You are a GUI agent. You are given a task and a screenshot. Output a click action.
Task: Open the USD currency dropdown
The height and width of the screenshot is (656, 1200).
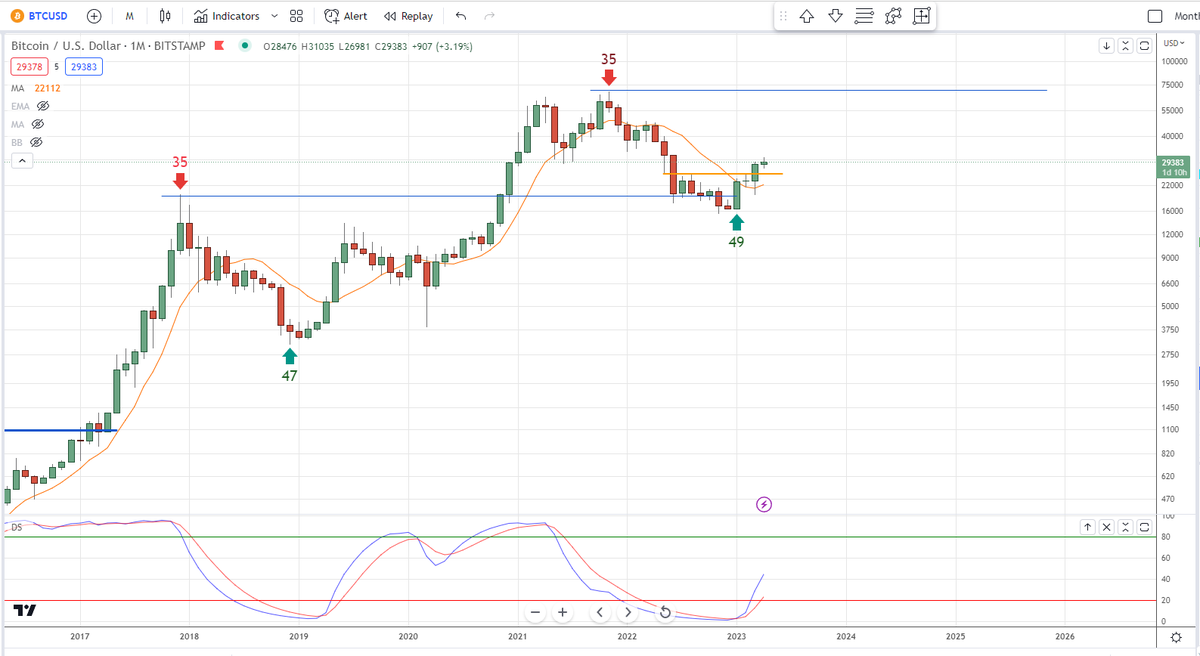1174,43
